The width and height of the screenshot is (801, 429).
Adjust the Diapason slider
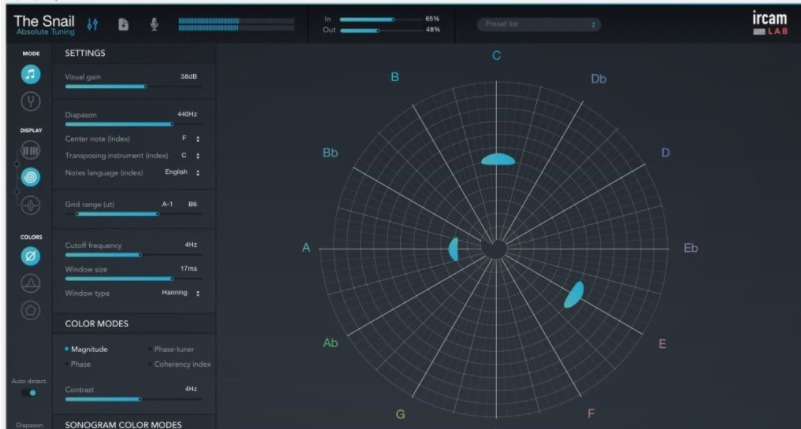tap(133, 124)
